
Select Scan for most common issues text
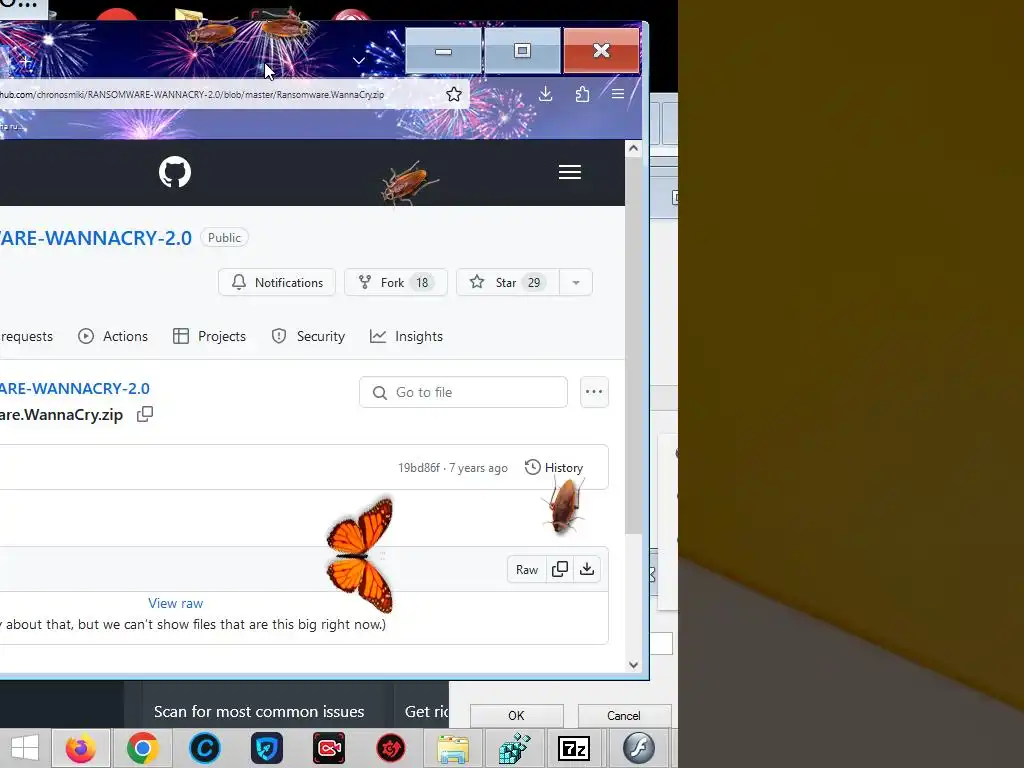coord(259,712)
